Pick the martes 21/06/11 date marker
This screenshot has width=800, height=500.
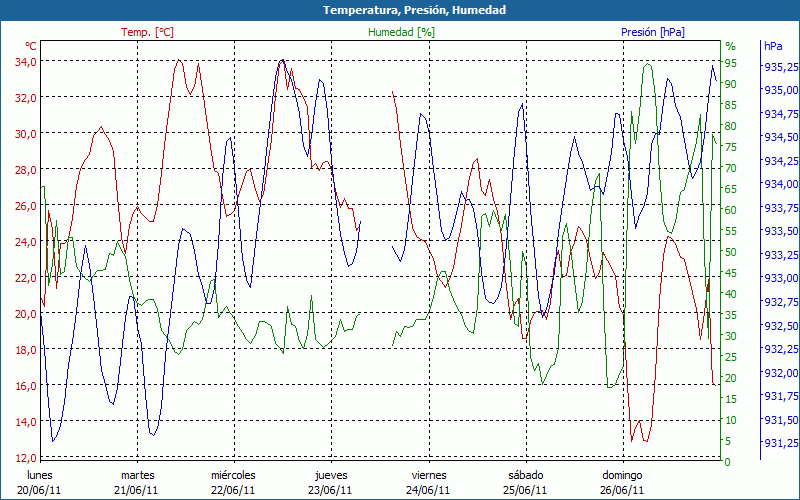click(138, 482)
